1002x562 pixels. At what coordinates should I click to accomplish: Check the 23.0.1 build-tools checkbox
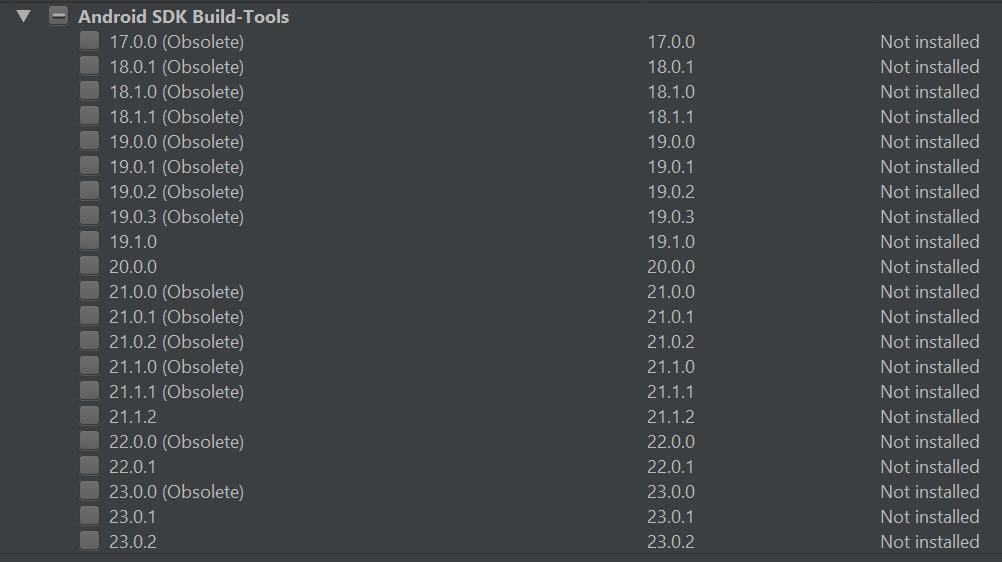tap(90, 516)
